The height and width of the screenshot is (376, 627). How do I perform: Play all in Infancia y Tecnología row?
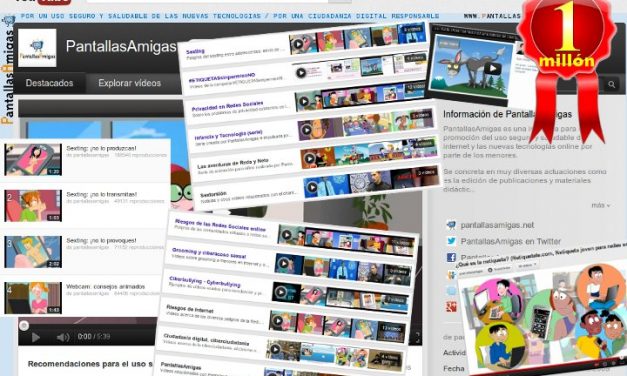[x=306, y=130]
